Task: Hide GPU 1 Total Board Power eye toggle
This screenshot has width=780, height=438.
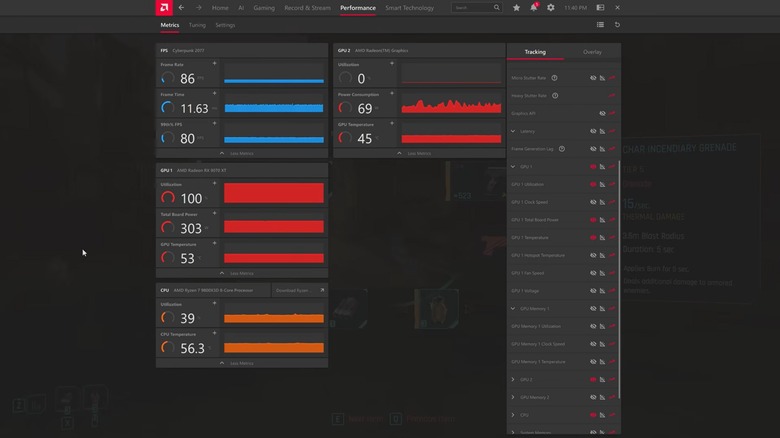Action: click(593, 219)
